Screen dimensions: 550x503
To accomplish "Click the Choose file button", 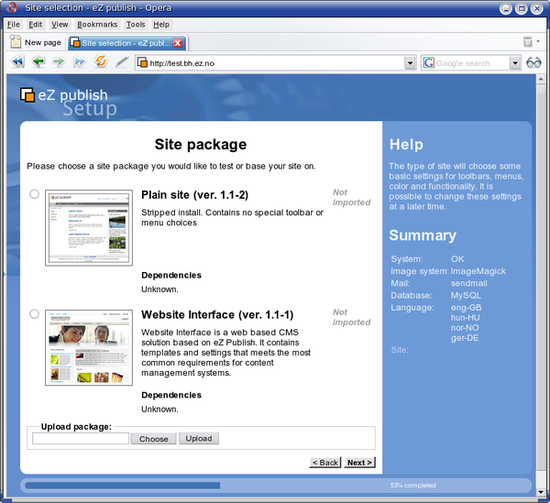I will [x=153, y=439].
